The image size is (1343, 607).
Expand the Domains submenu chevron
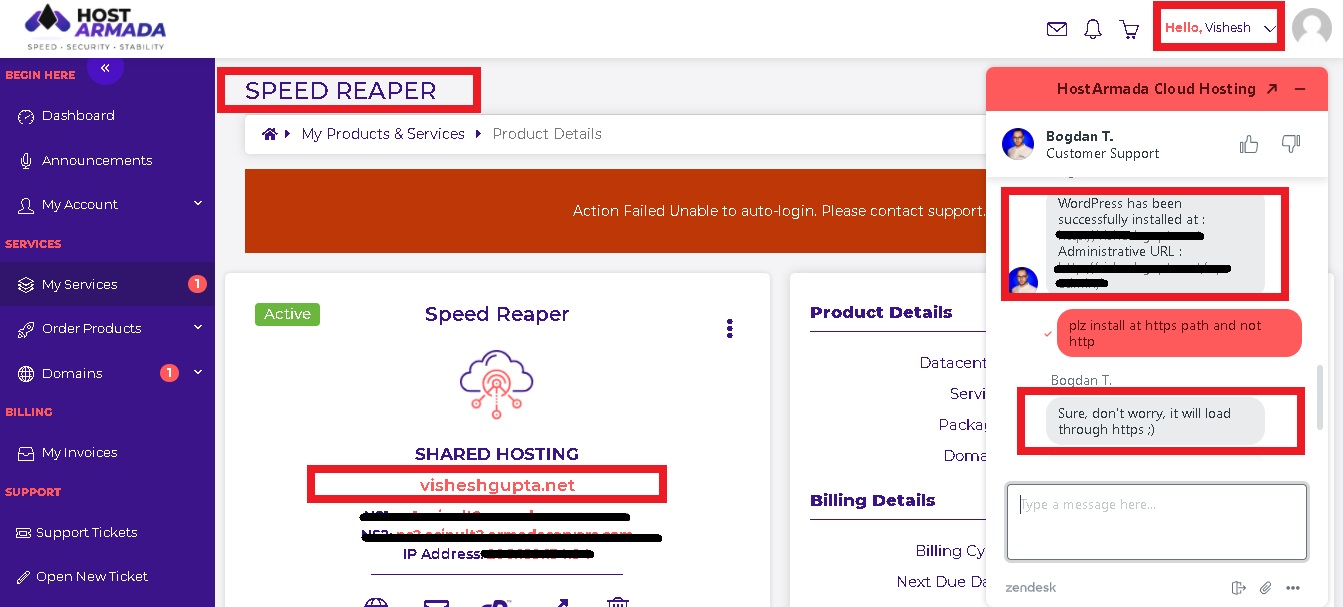coord(198,372)
